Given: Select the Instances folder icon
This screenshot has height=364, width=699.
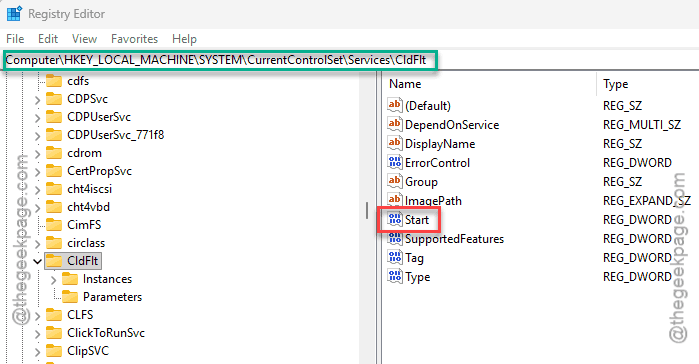Looking at the screenshot, I should coord(70,278).
